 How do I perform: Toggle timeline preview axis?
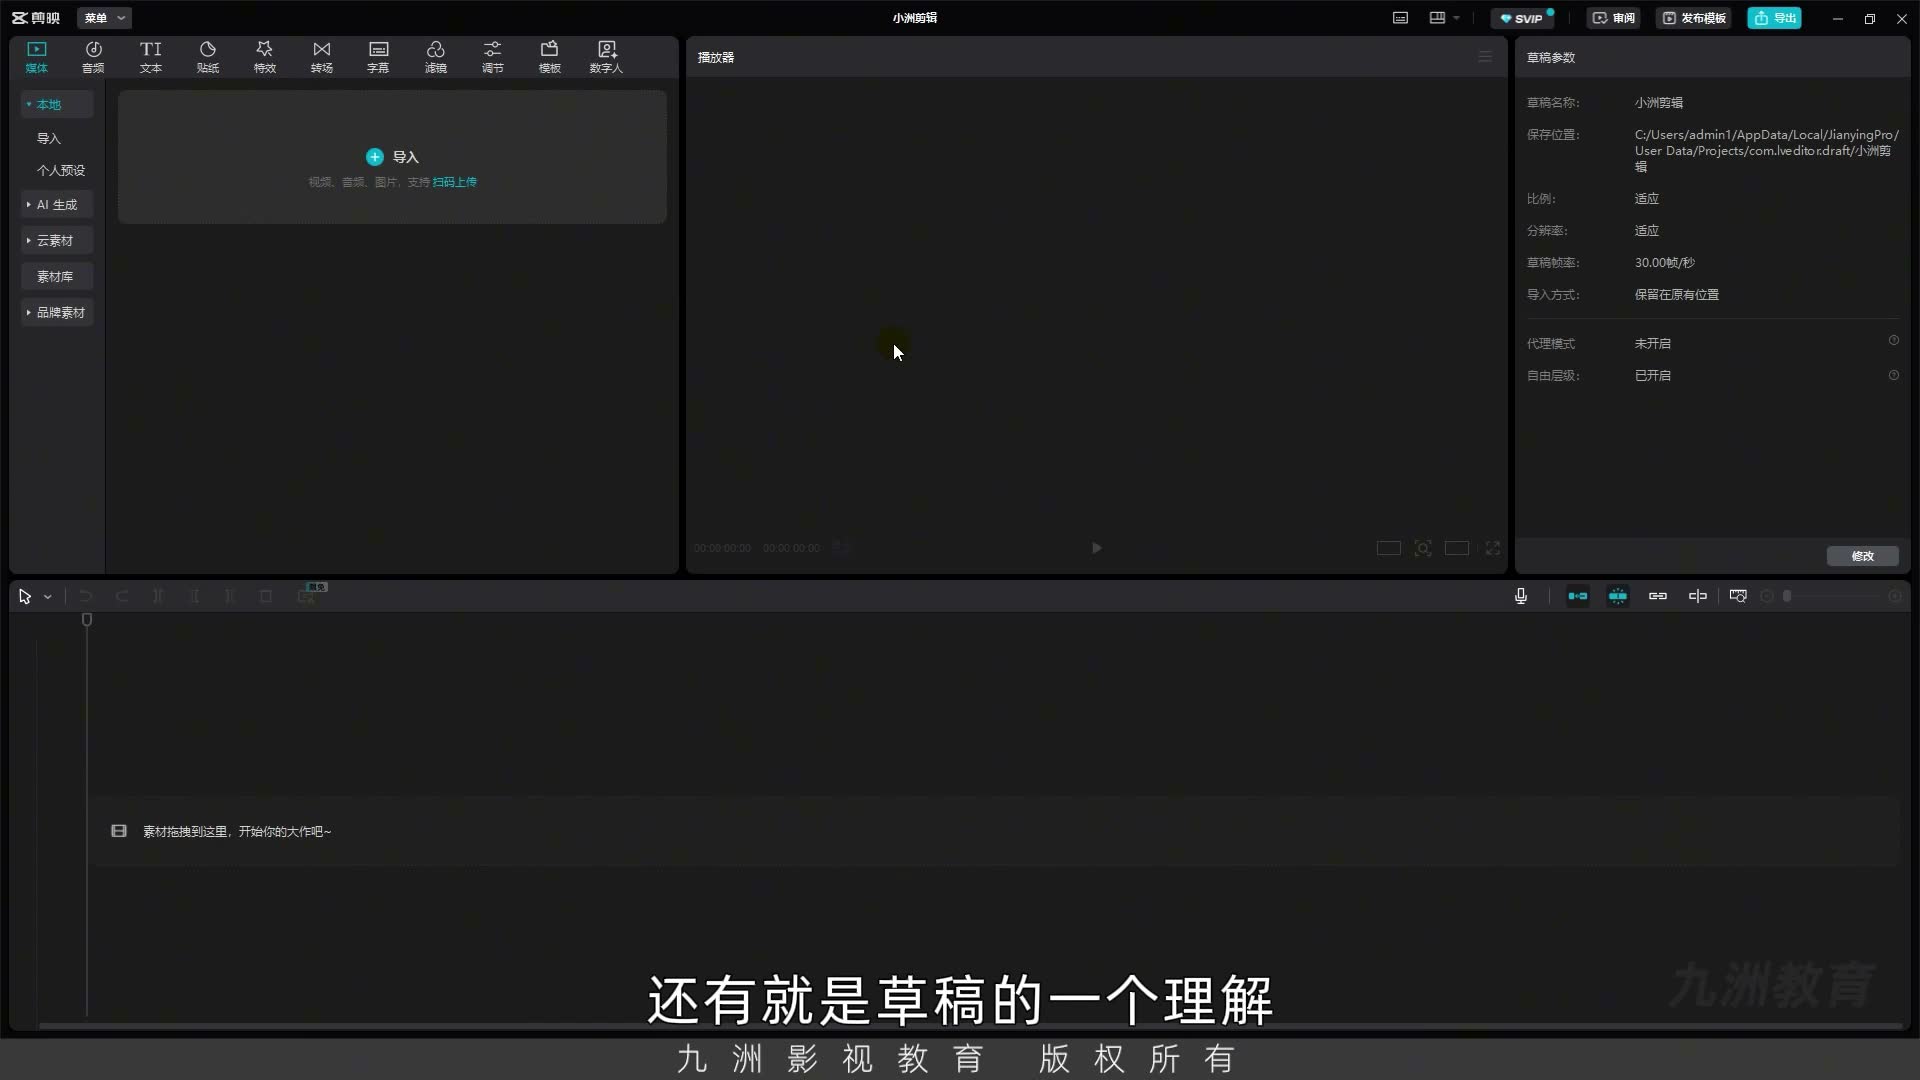(x=1698, y=597)
